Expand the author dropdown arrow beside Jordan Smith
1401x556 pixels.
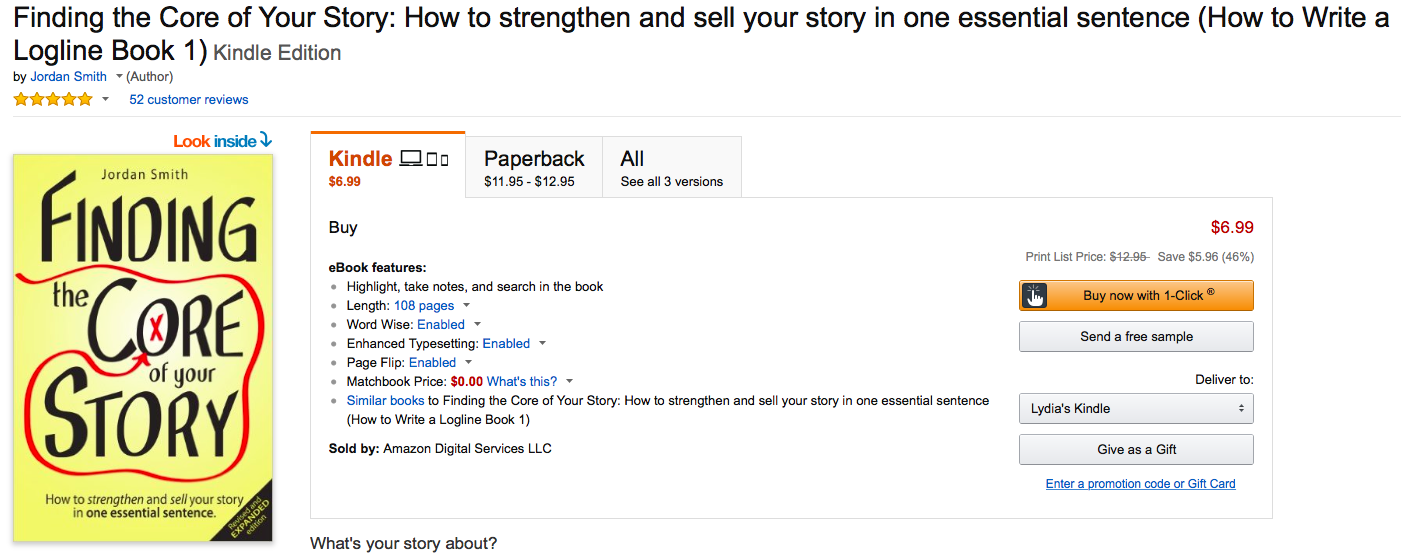click(119, 77)
